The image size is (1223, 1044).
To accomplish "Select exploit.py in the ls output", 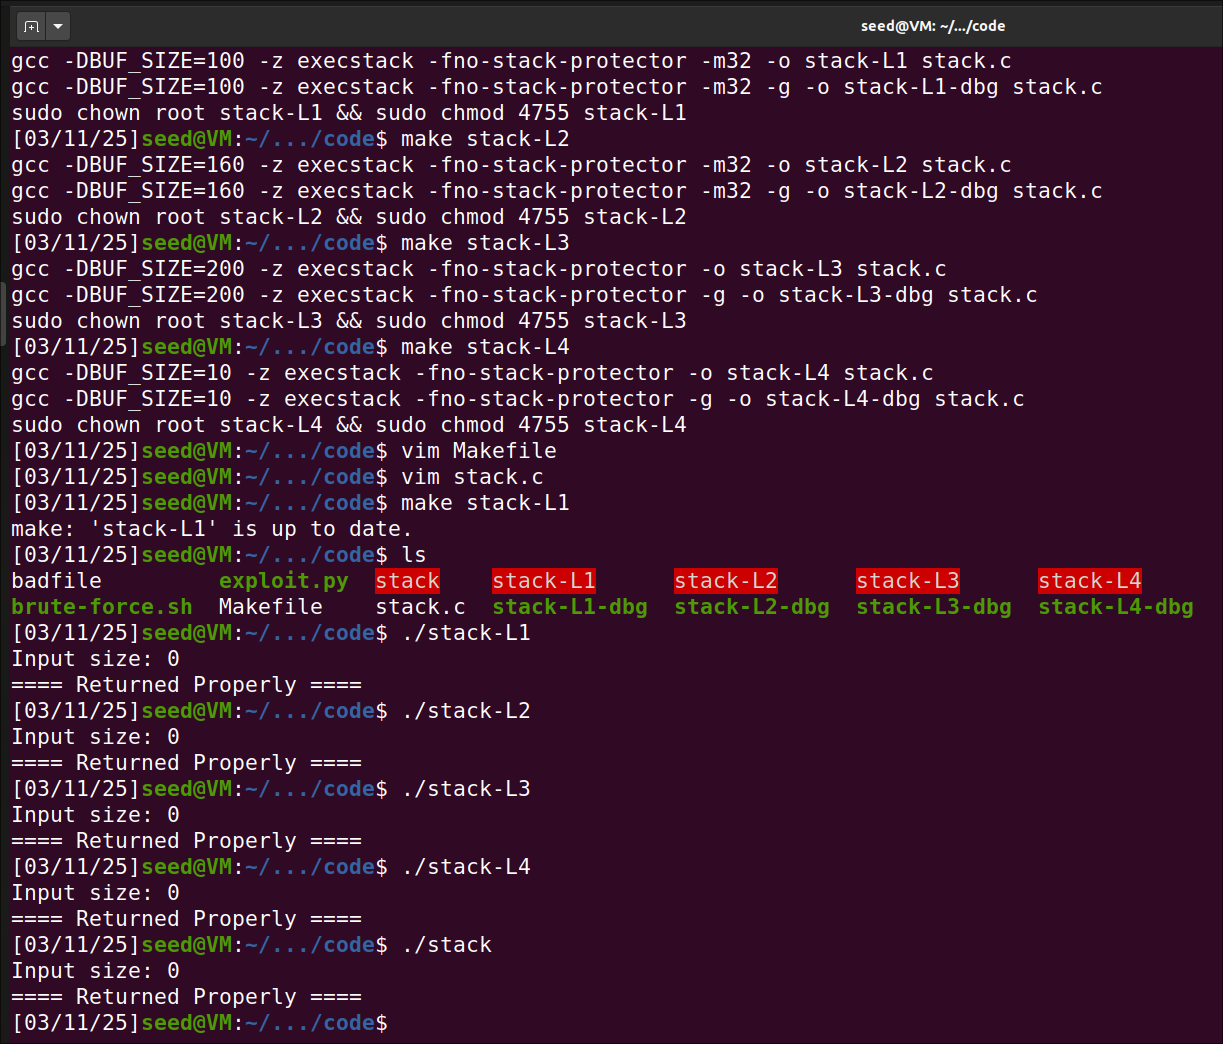I will pyautogui.click(x=284, y=581).
